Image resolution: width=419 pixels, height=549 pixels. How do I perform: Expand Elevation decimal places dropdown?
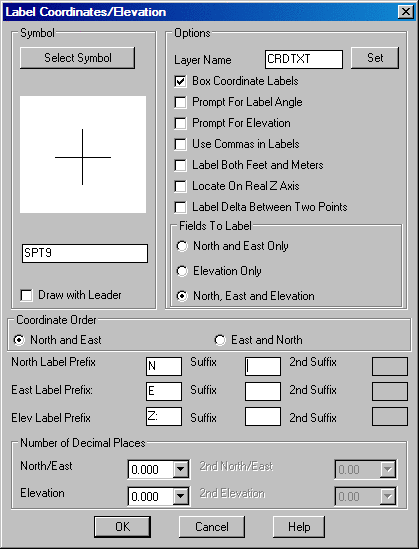(x=181, y=496)
